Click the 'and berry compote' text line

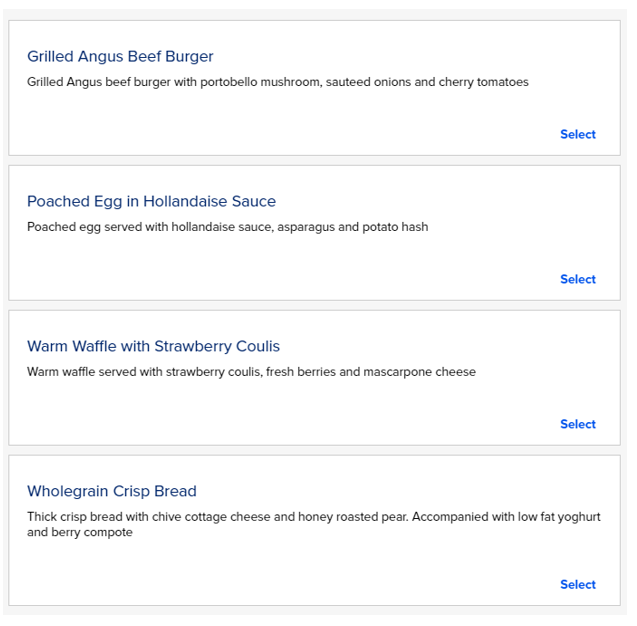tap(80, 532)
